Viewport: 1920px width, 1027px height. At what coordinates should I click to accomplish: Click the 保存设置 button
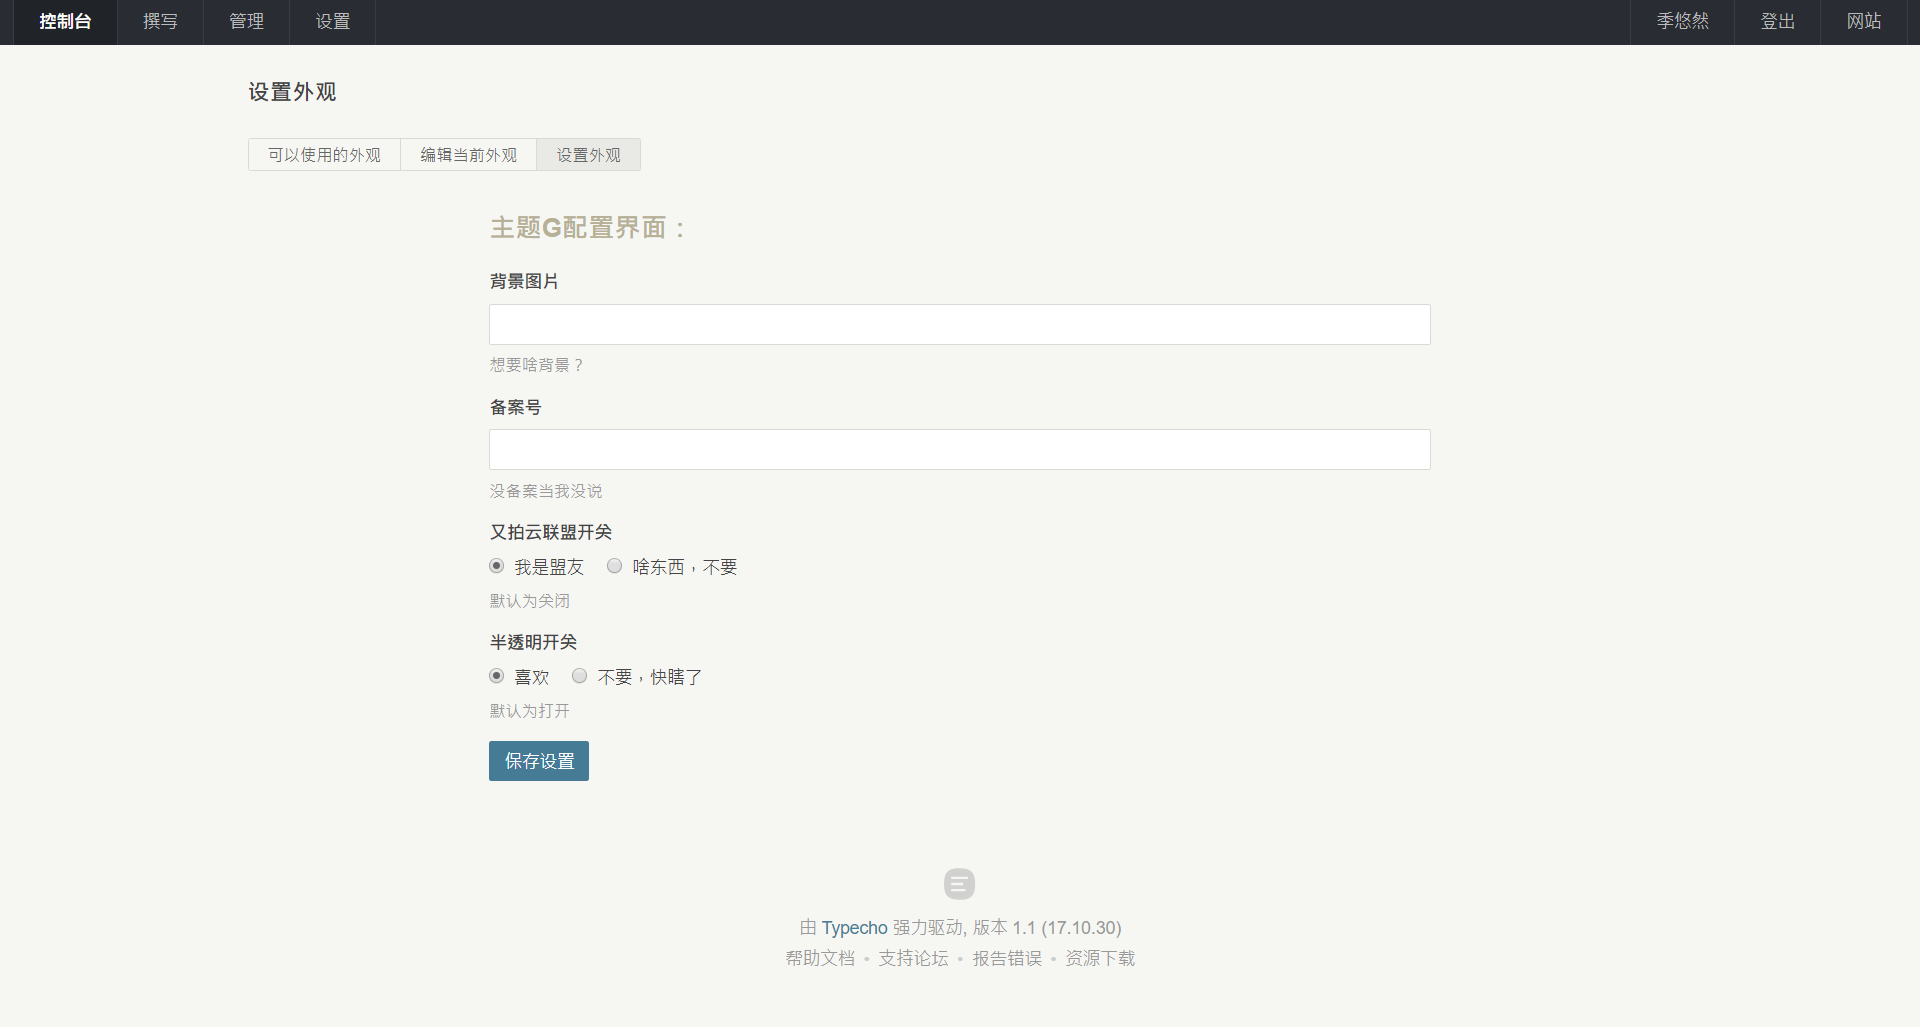coord(539,761)
